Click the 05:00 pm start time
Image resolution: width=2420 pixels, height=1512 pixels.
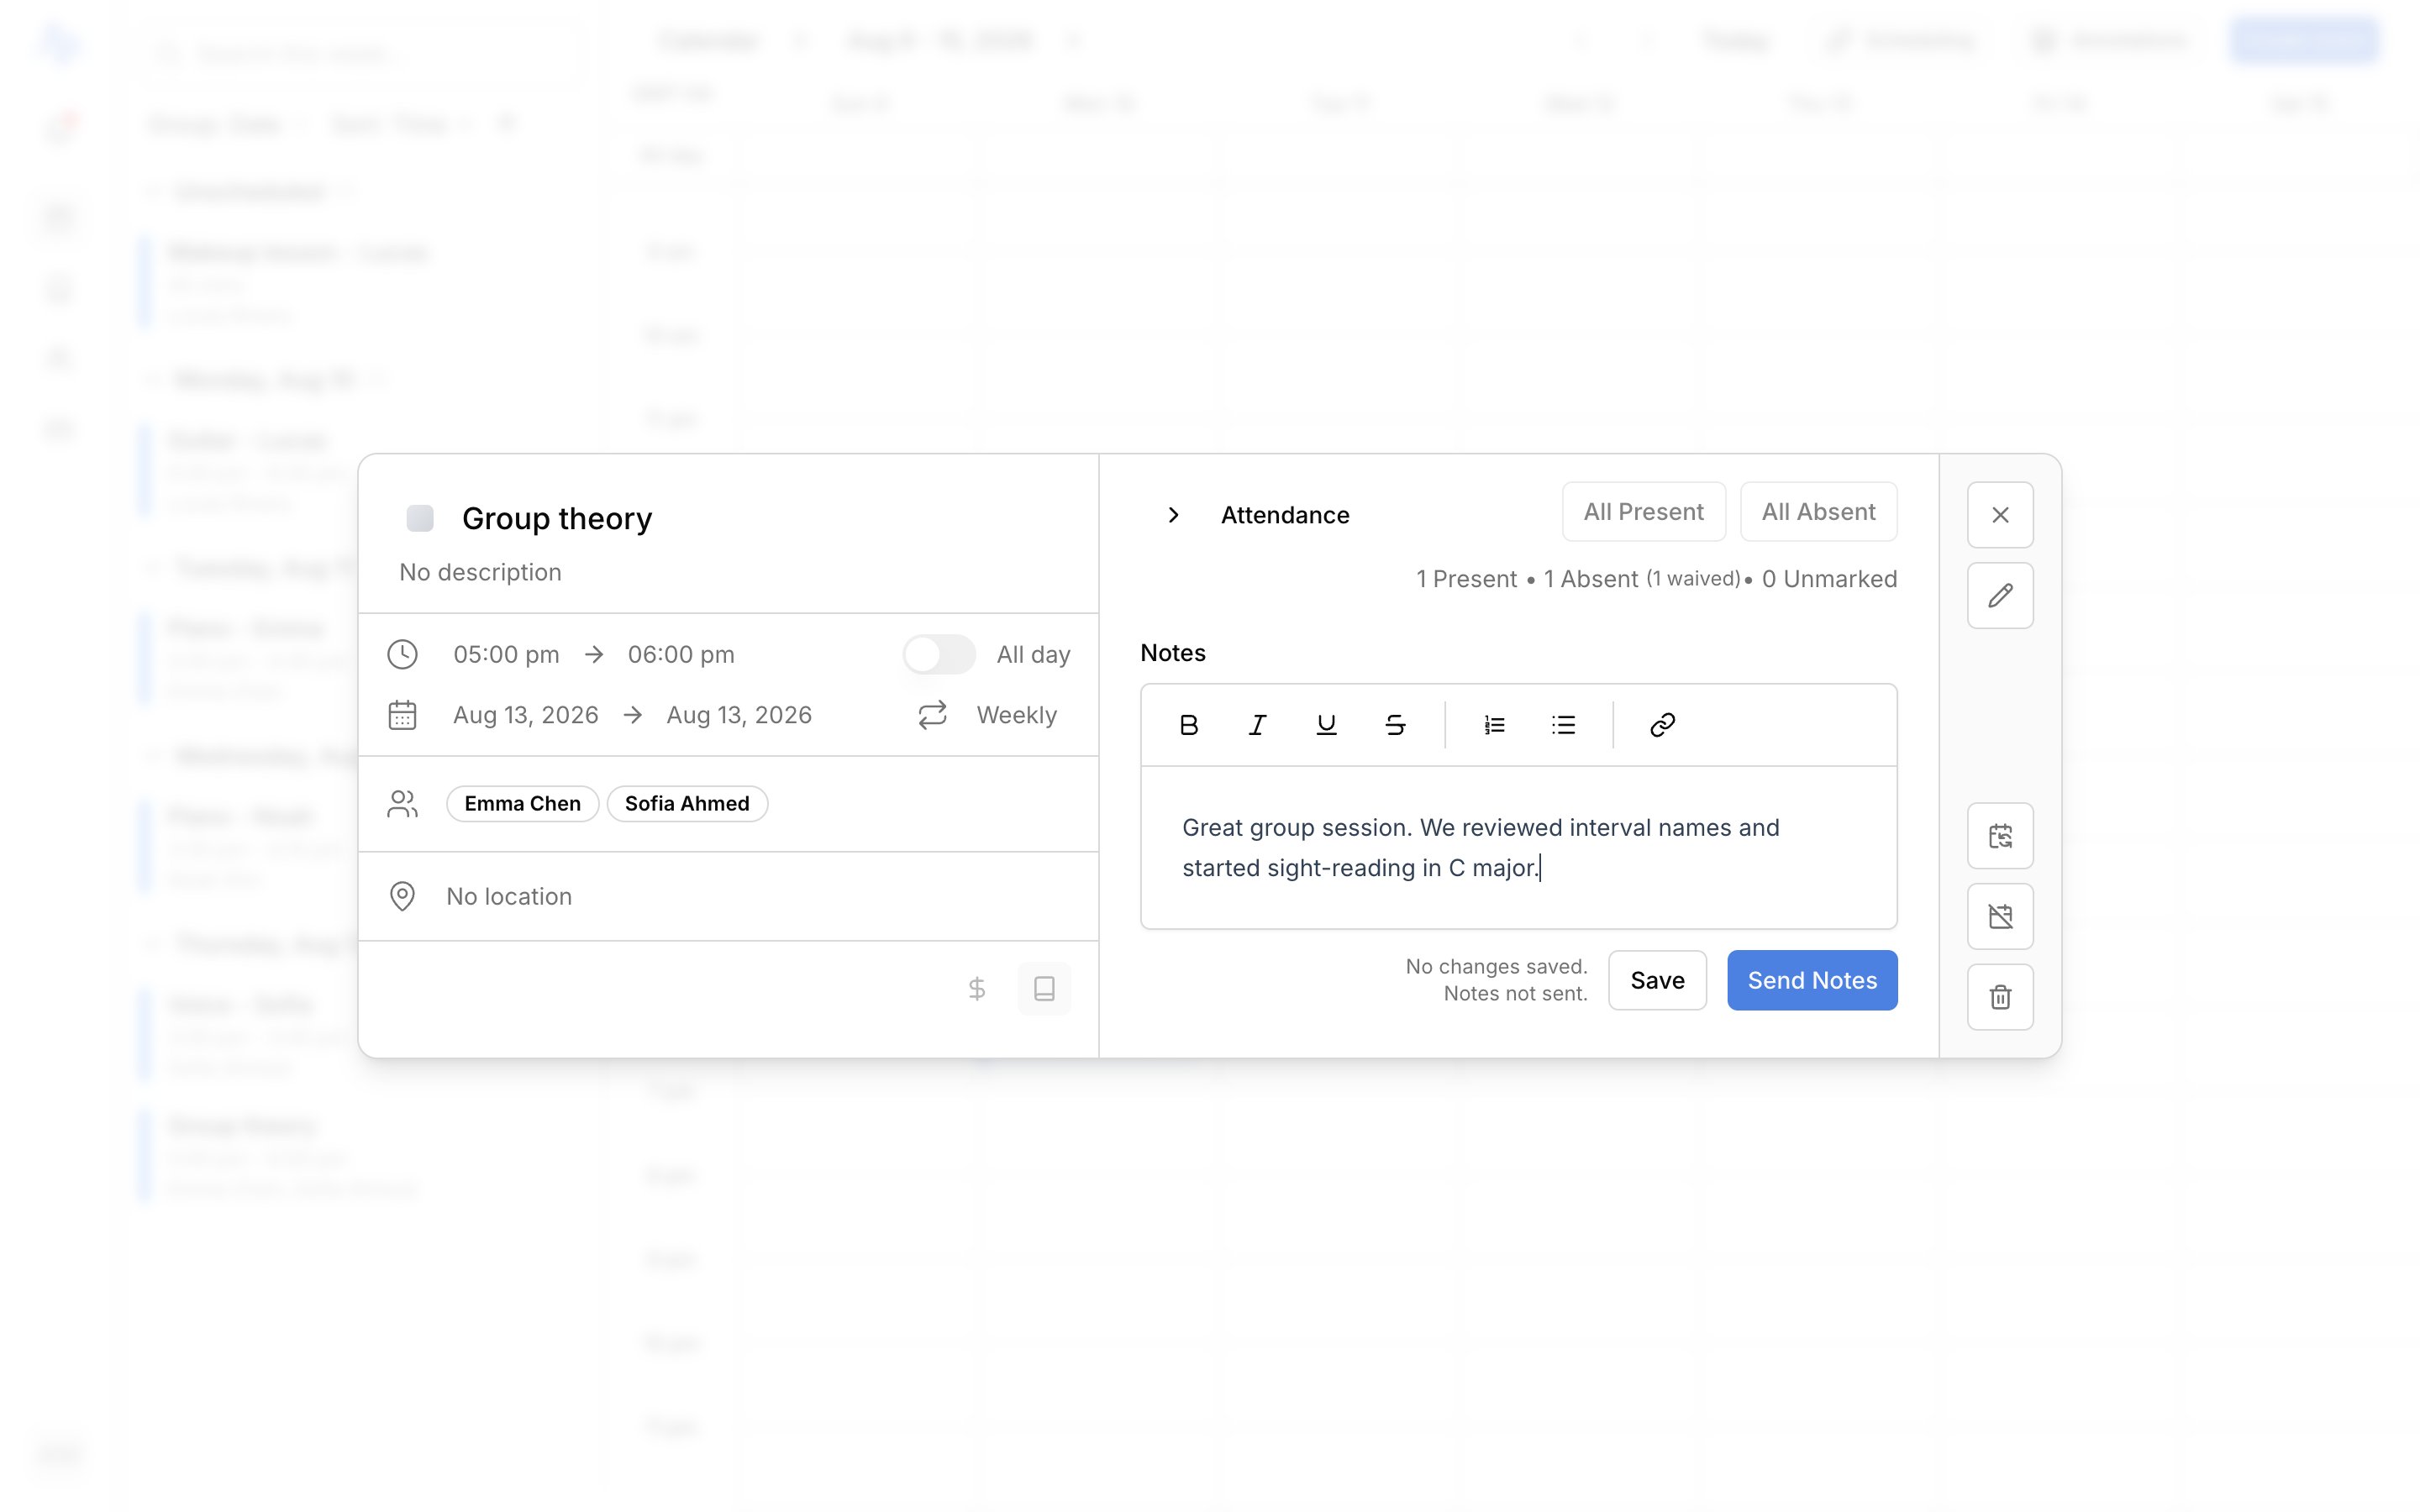coord(506,655)
